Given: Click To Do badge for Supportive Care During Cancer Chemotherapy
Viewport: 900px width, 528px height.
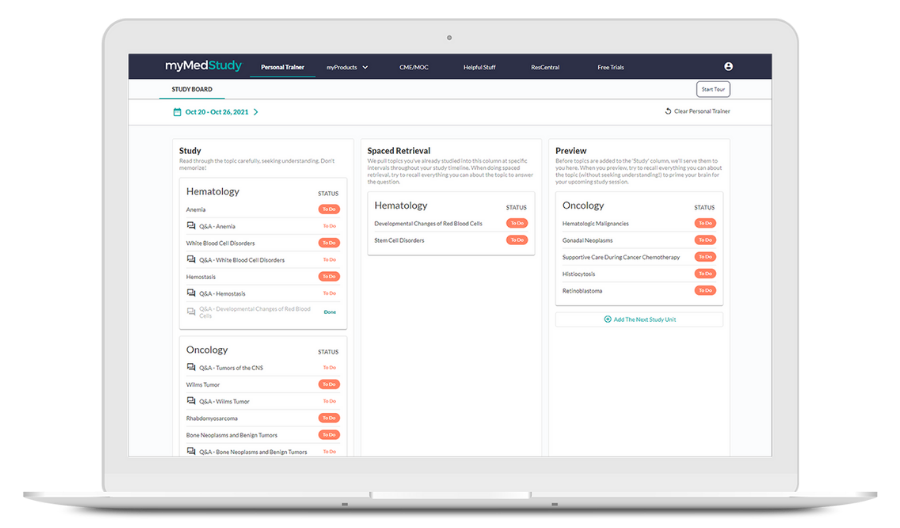Looking at the screenshot, I should click(705, 257).
